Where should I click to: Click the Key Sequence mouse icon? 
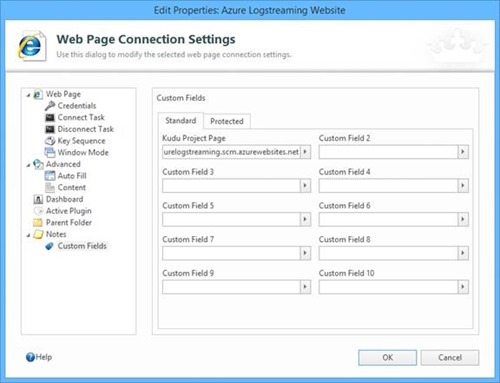click(x=50, y=141)
